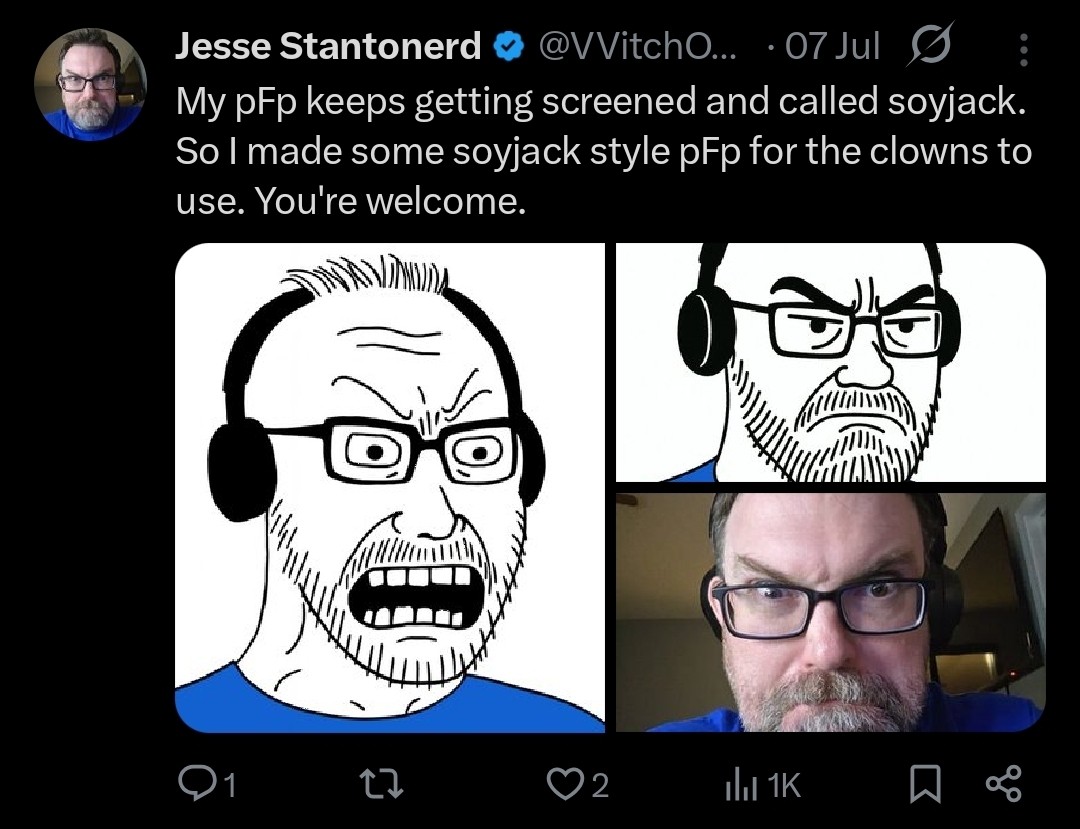Like the post with the heart icon
This screenshot has width=1080, height=829.
click(565, 785)
